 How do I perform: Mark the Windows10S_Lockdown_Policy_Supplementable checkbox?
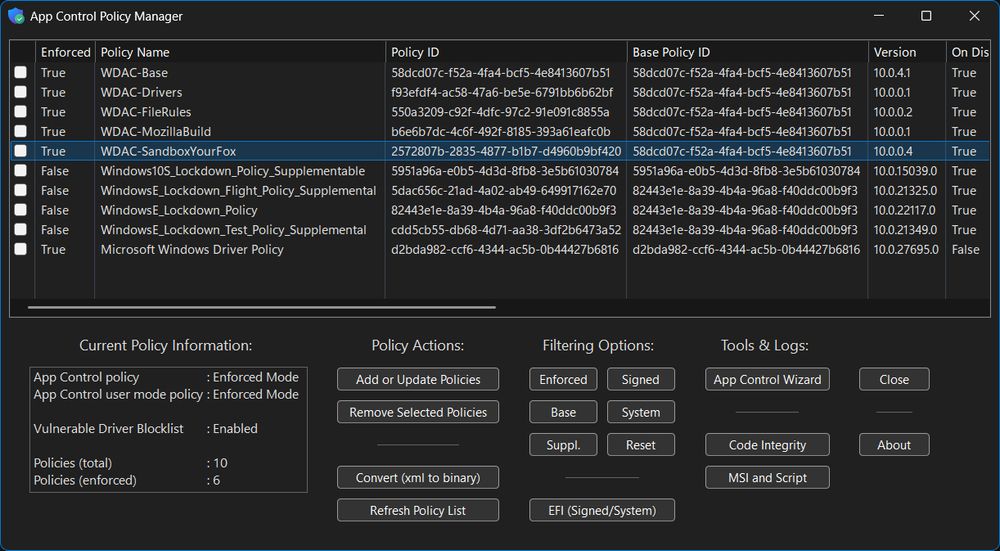pyautogui.click(x=20, y=170)
